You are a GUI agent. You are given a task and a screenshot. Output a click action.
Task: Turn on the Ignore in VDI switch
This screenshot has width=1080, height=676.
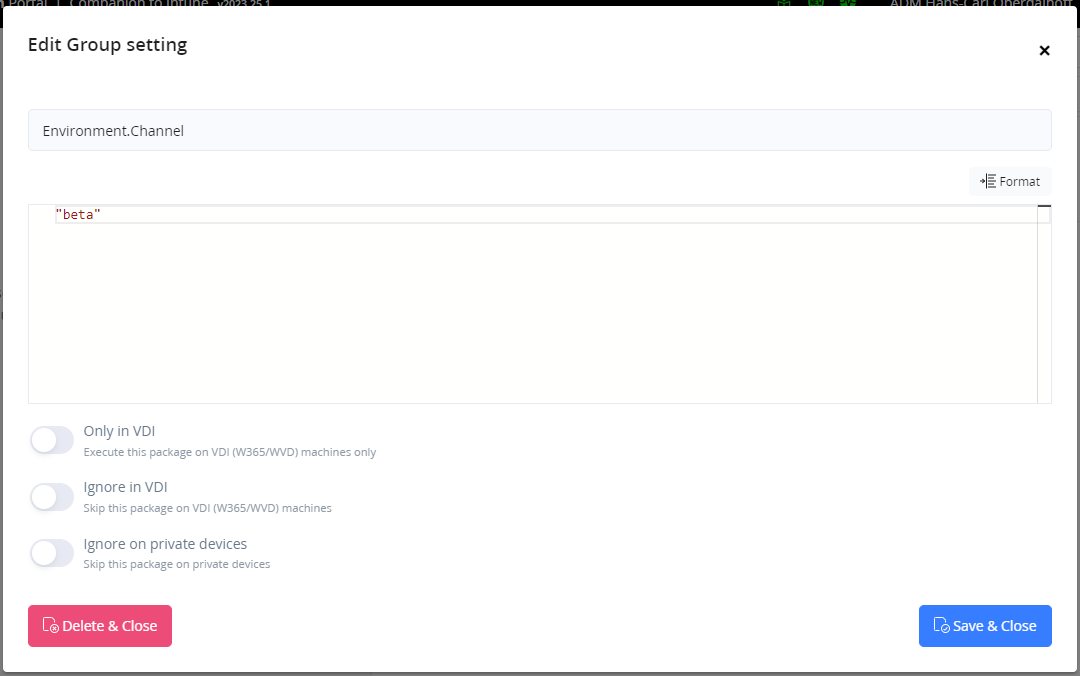(52, 496)
